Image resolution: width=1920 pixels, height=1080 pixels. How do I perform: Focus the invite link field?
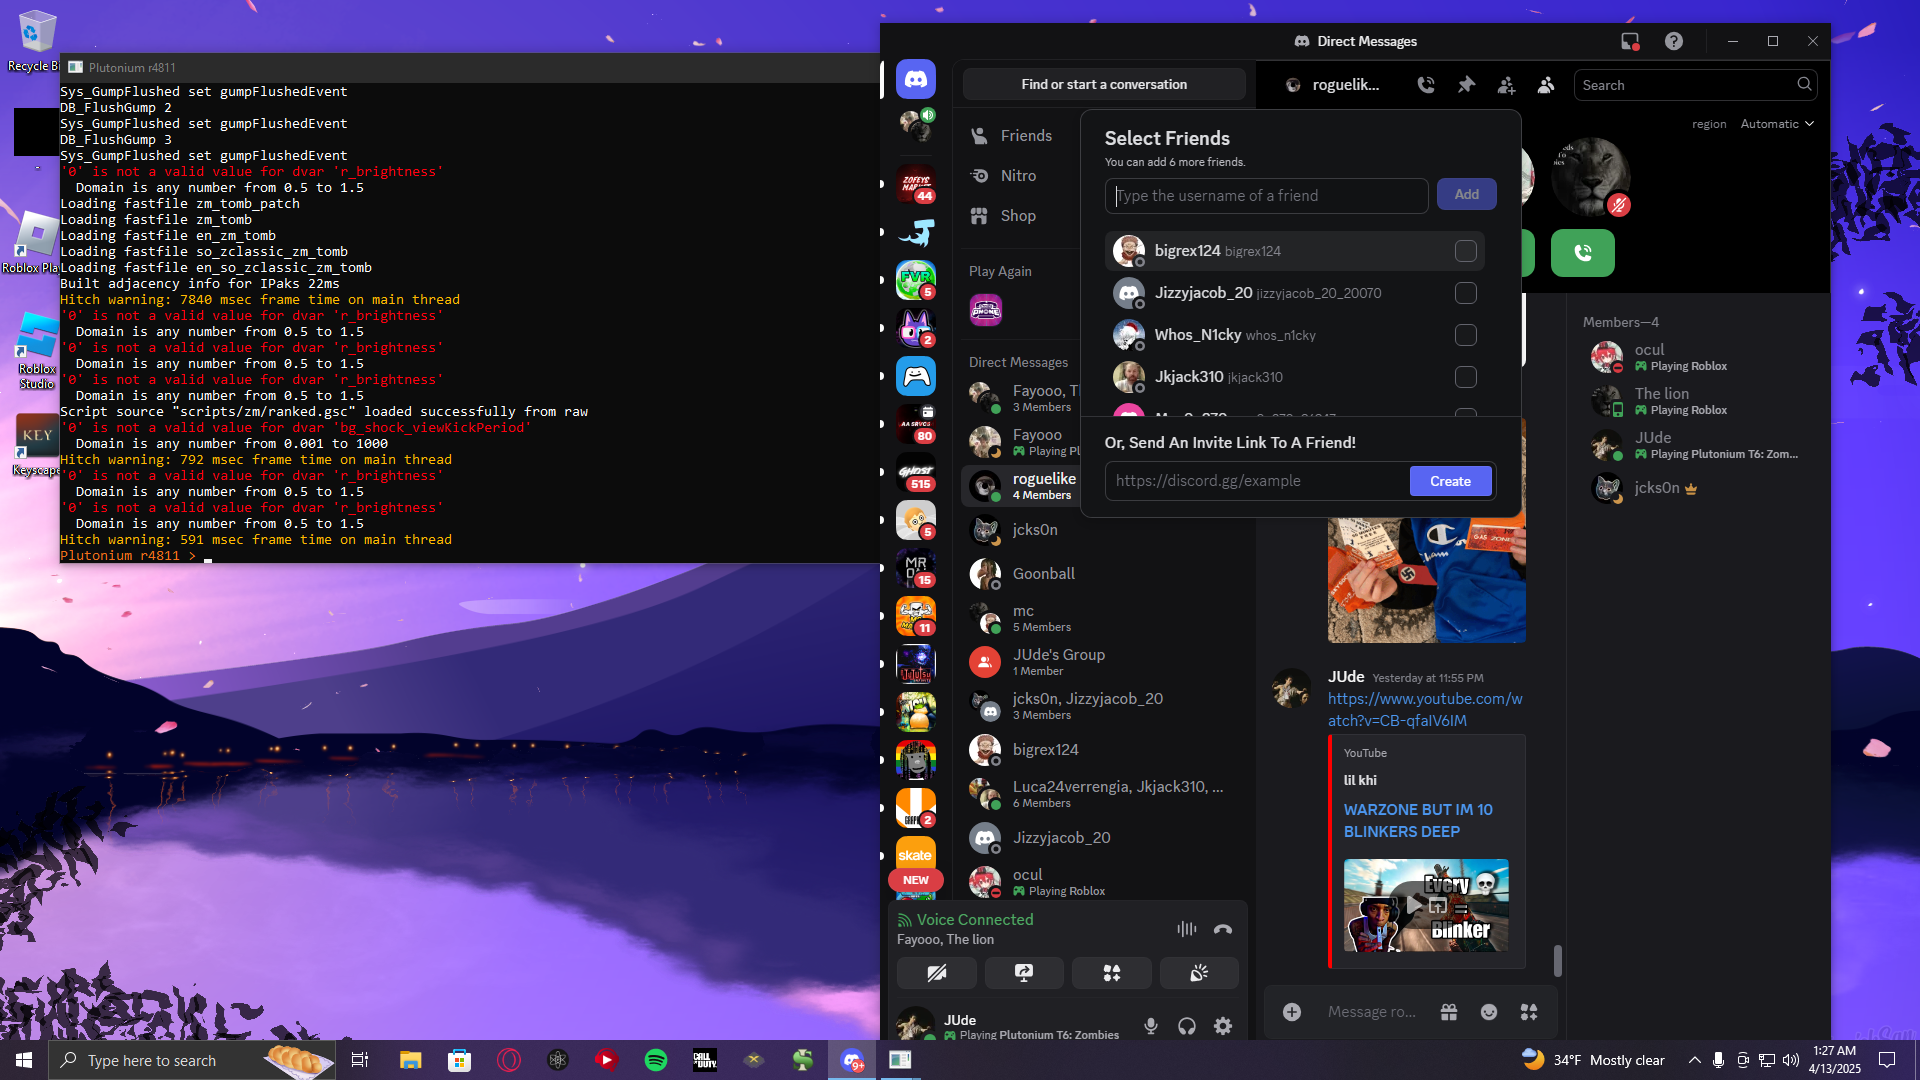pos(1258,481)
